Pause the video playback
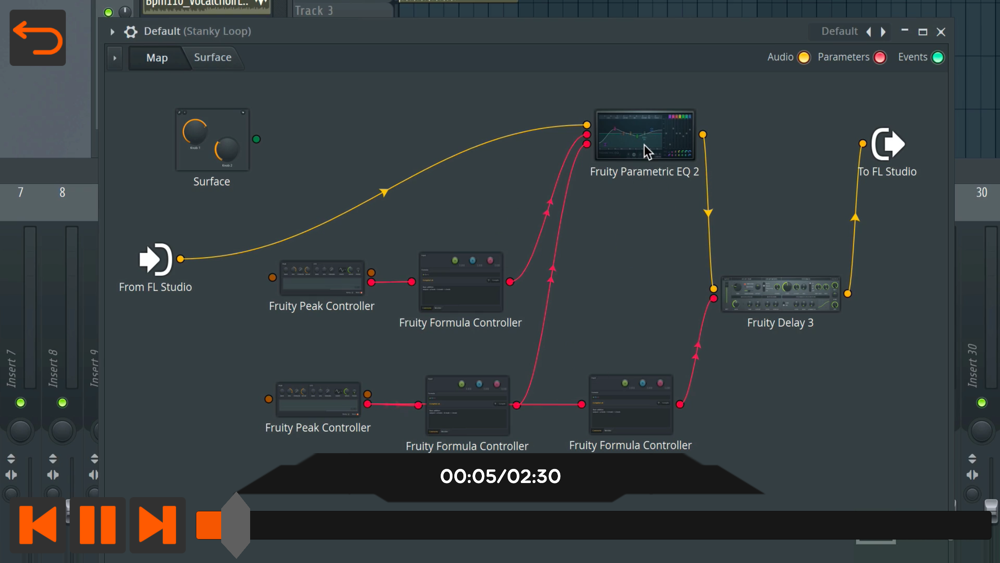 (x=98, y=525)
